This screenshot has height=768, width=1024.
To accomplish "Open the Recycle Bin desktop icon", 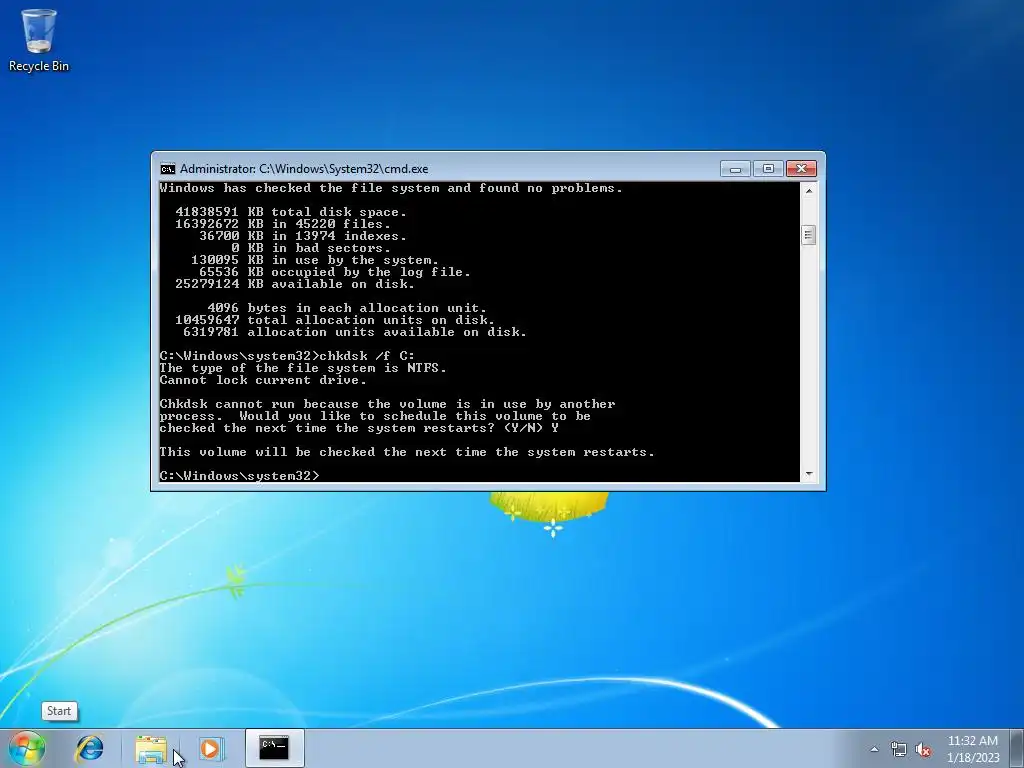I will coord(39,40).
